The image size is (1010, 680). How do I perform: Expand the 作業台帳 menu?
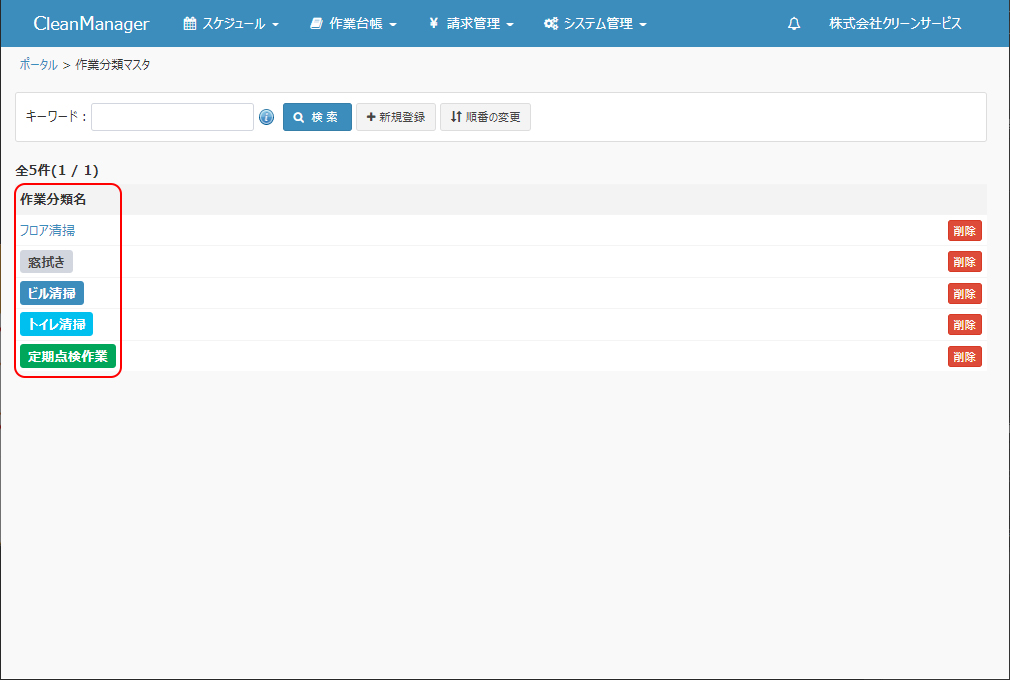click(x=353, y=24)
